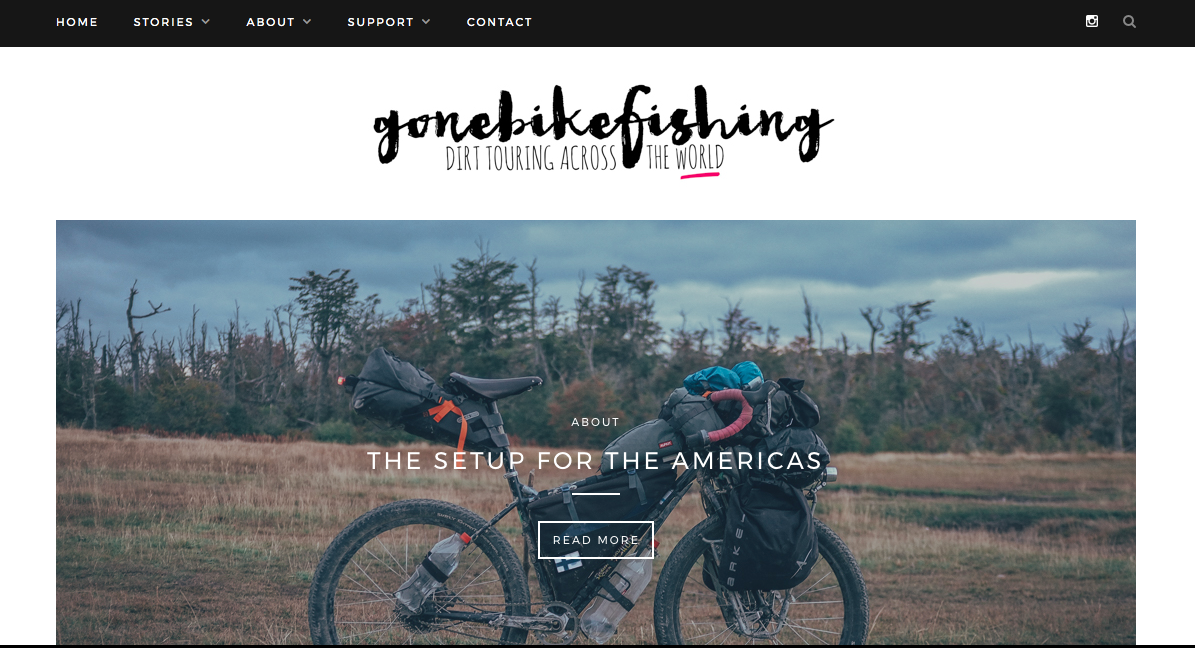Select the Support menu label

click(380, 22)
